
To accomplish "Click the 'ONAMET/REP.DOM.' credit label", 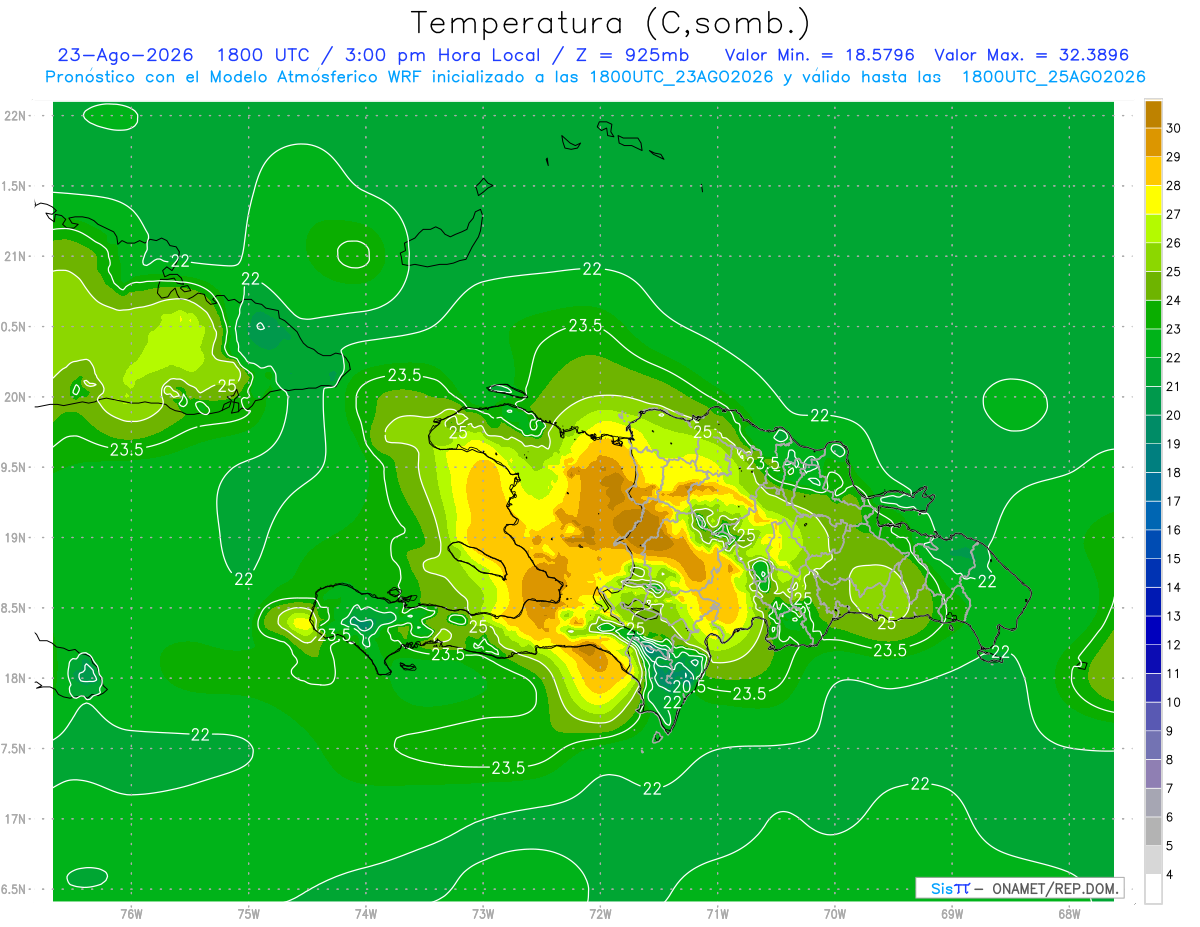I will coord(1056,888).
